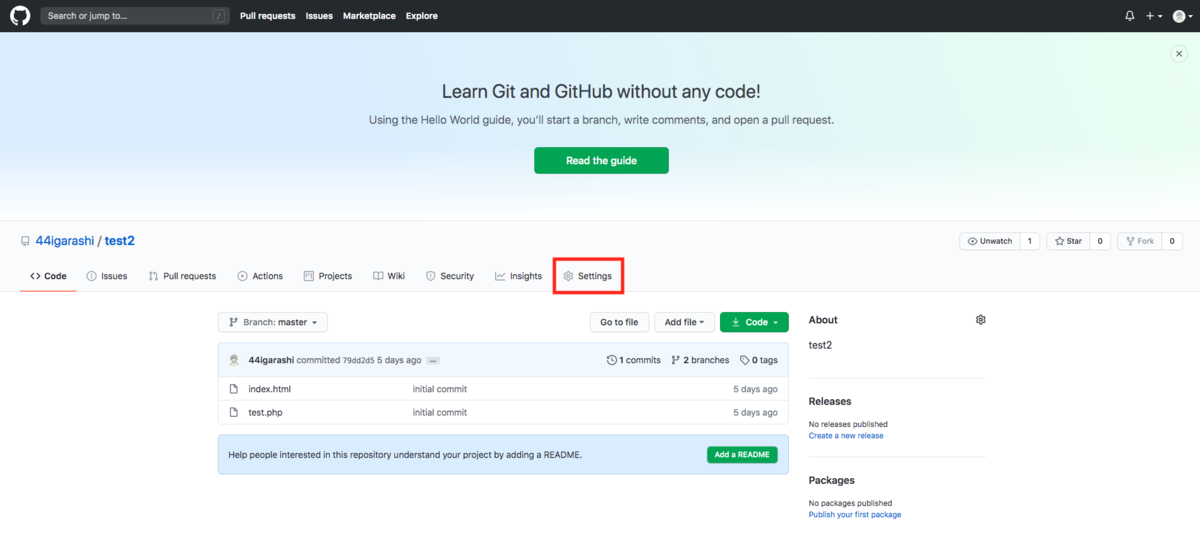
Task: Open the test2 repository link
Action: click(120, 241)
